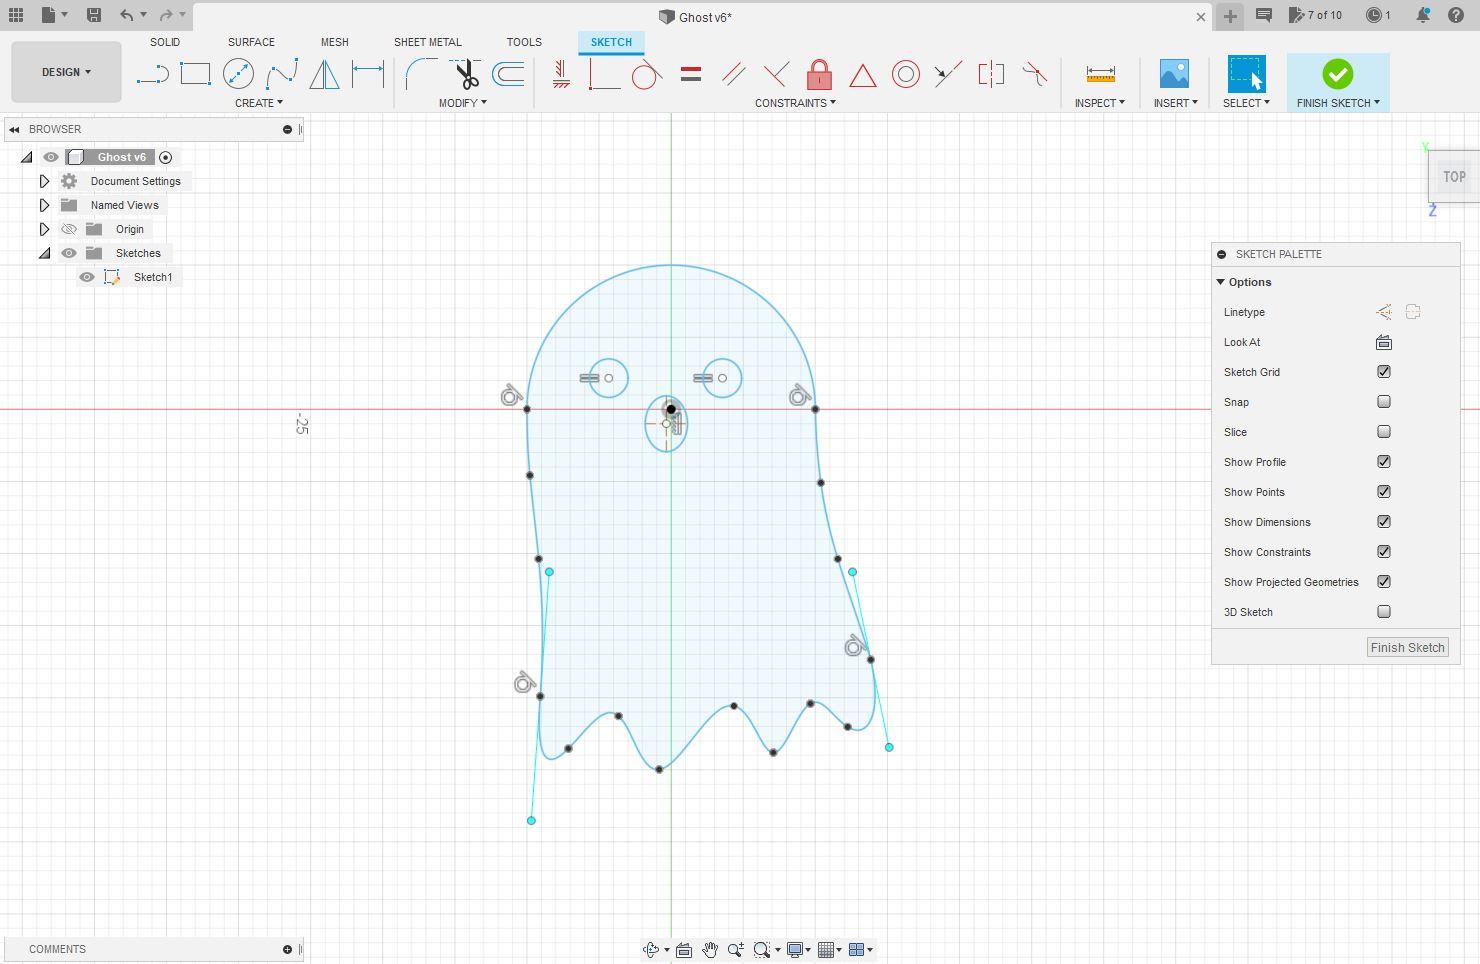
Task: Apply the Fix/UnFix lock constraint
Action: click(x=819, y=74)
